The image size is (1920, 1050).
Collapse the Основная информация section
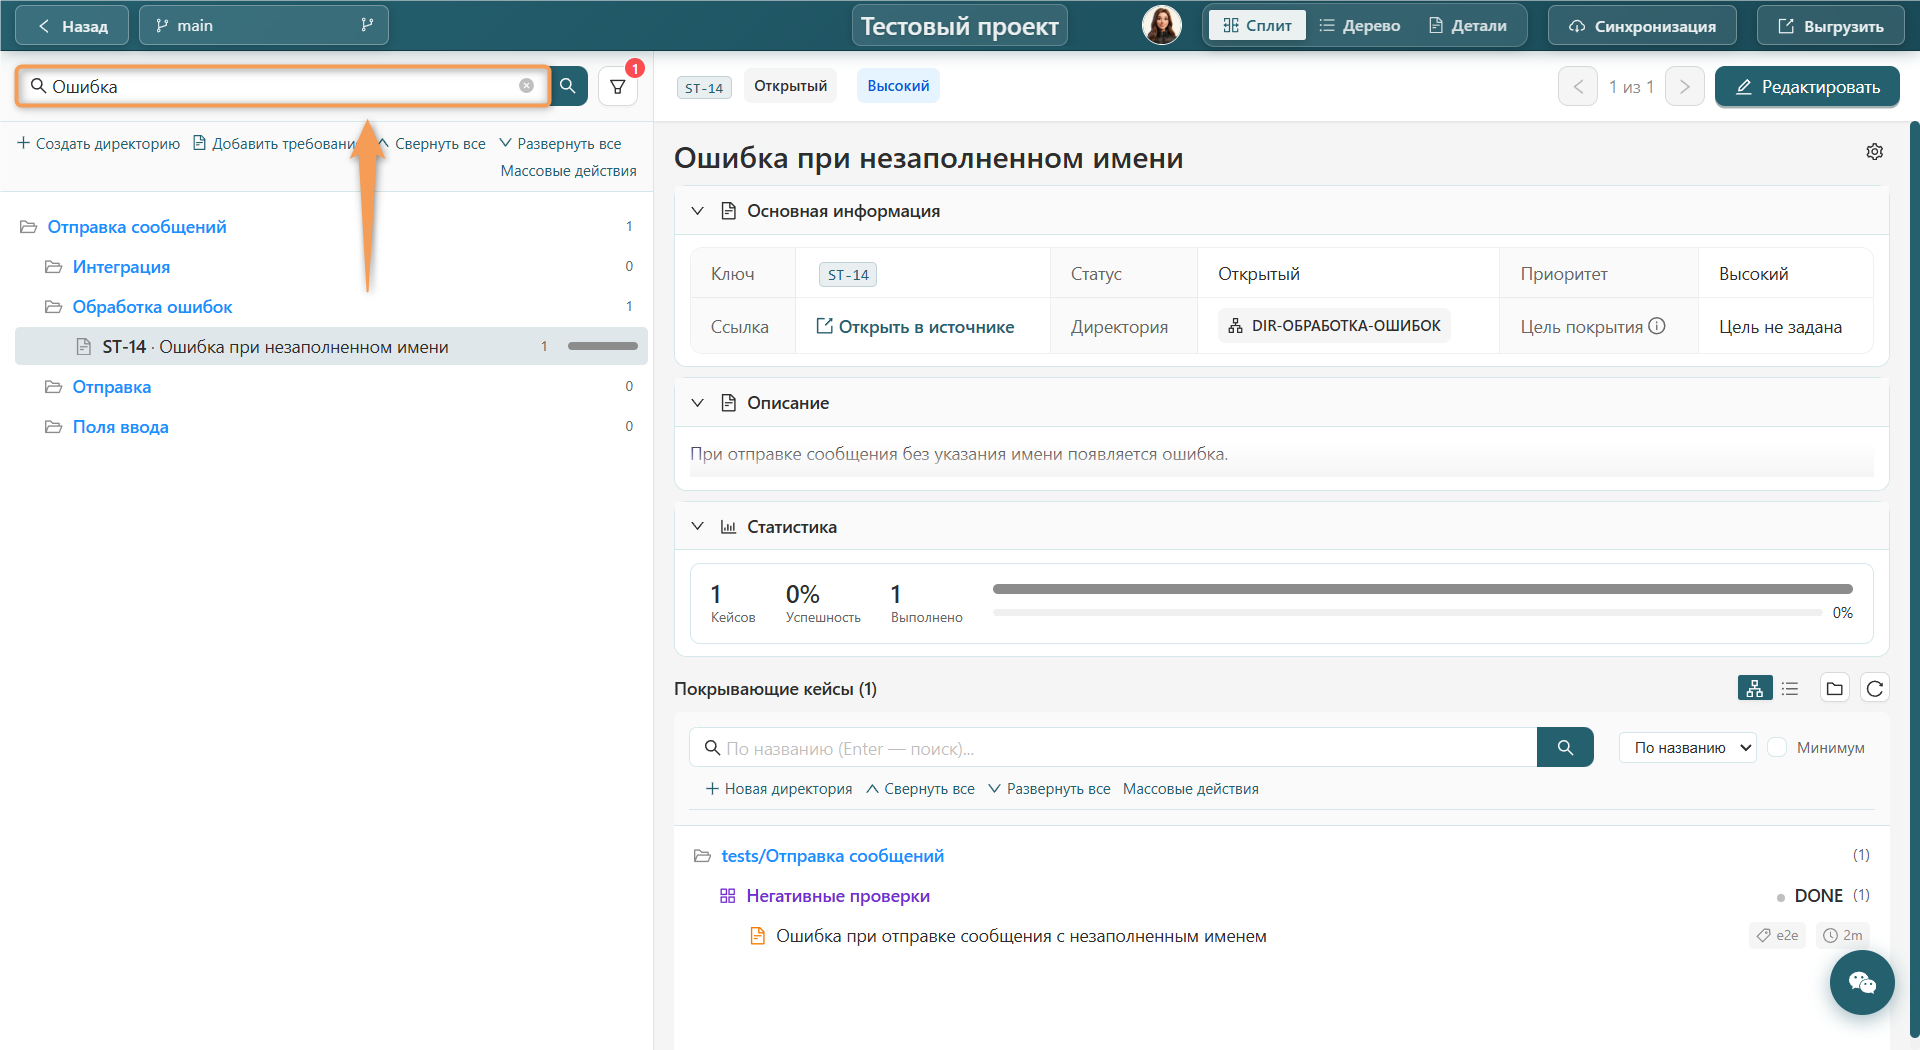[697, 211]
